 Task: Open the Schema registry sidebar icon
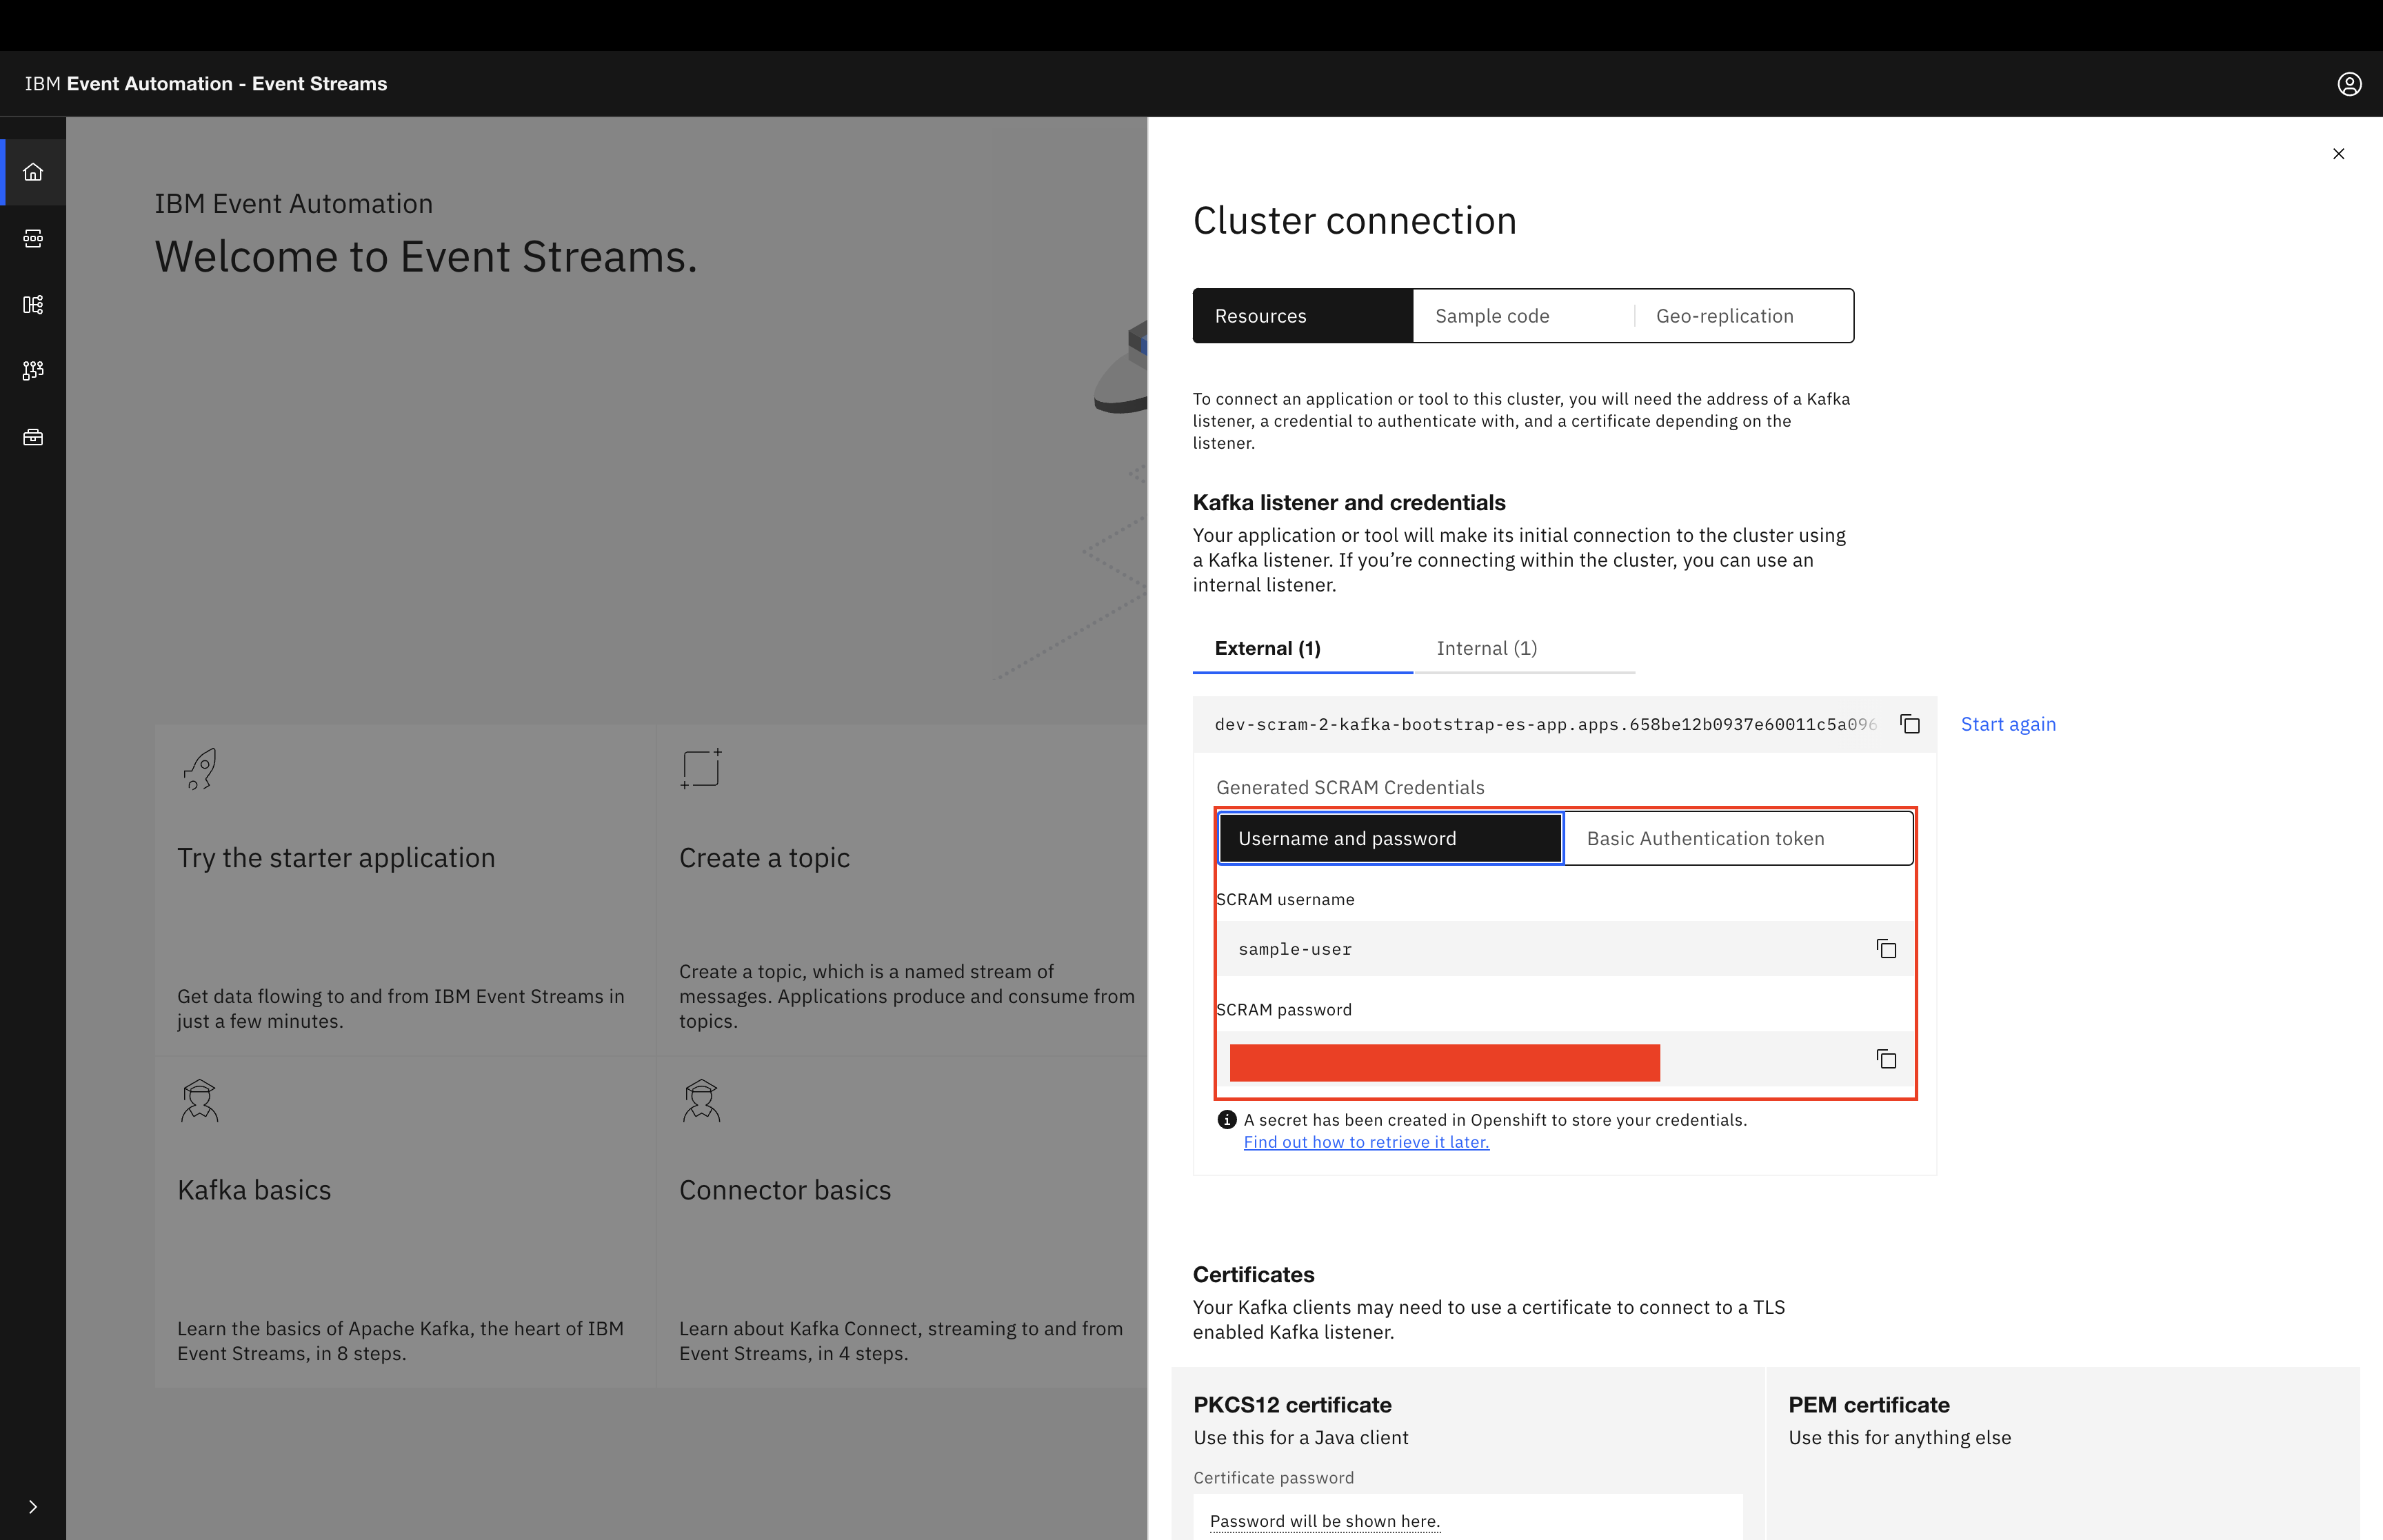(x=33, y=304)
